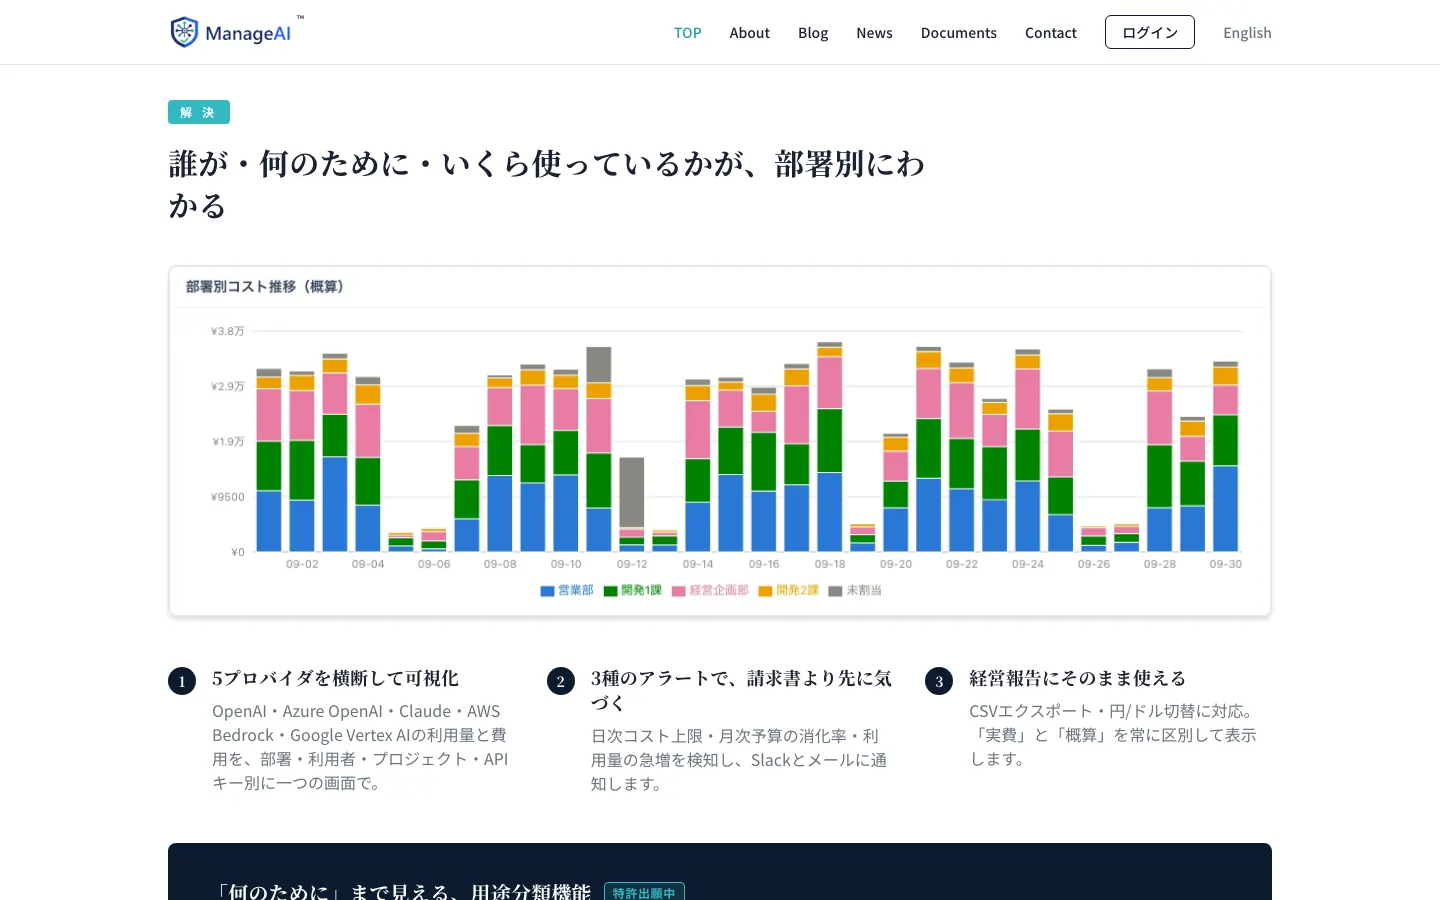
Task: Click the heading 5プロバイダを横断して可視化
Action: click(335, 679)
